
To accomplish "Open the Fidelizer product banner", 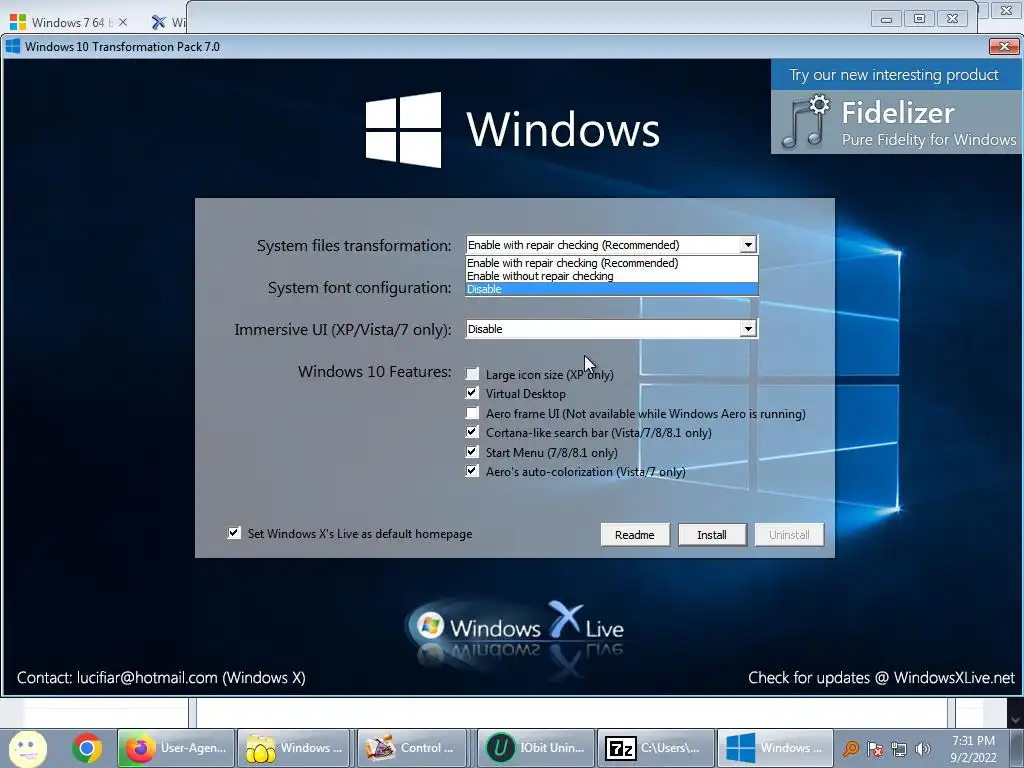I will [x=896, y=106].
